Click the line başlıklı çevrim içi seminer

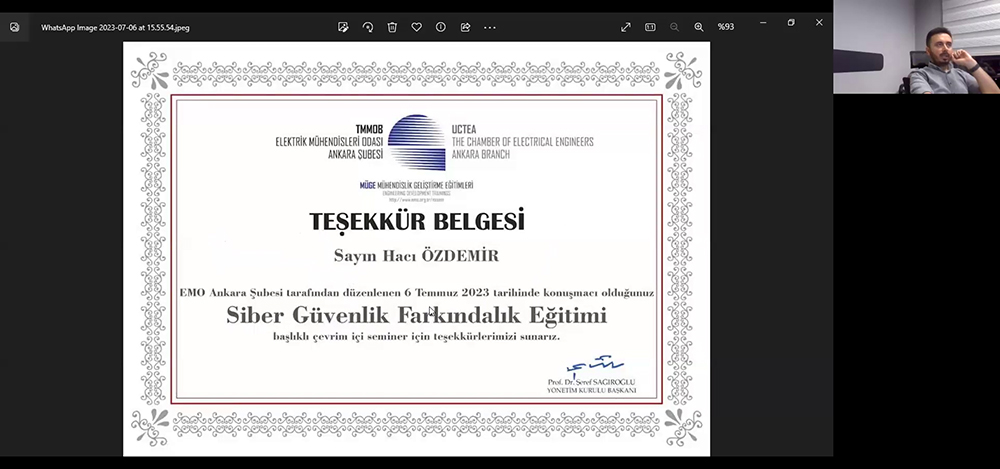click(416, 336)
